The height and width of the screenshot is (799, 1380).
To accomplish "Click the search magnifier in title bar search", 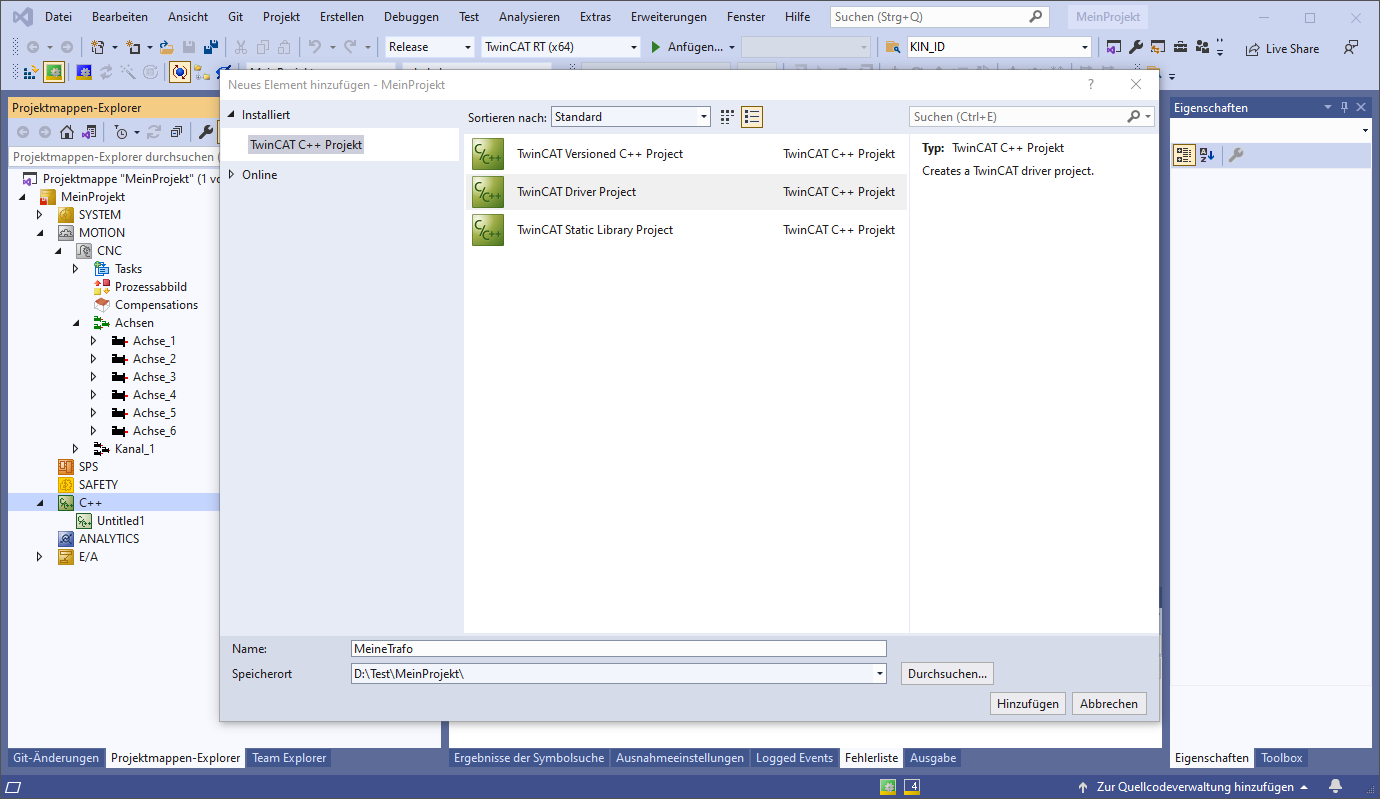I will pyautogui.click(x=1036, y=17).
